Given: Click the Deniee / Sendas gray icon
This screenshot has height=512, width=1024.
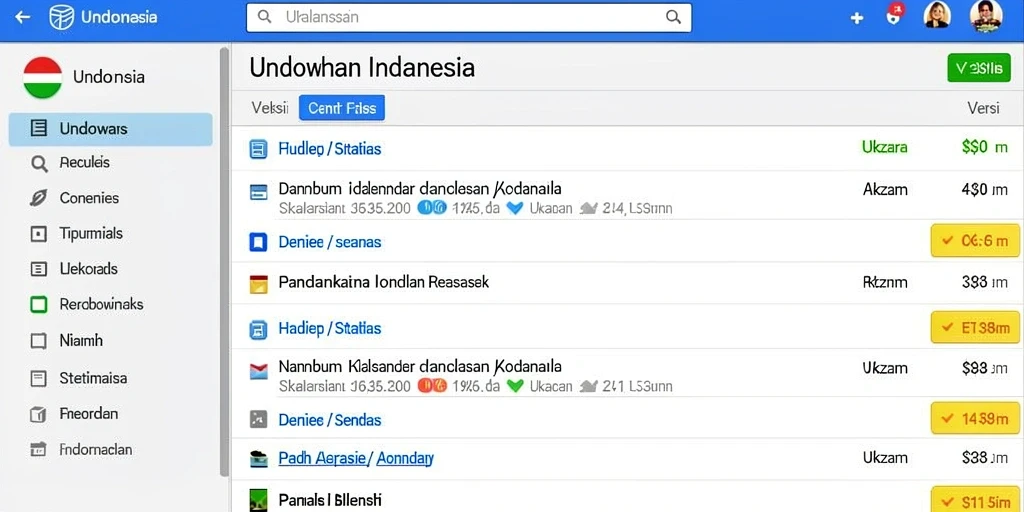Looking at the screenshot, I should click(259, 419).
